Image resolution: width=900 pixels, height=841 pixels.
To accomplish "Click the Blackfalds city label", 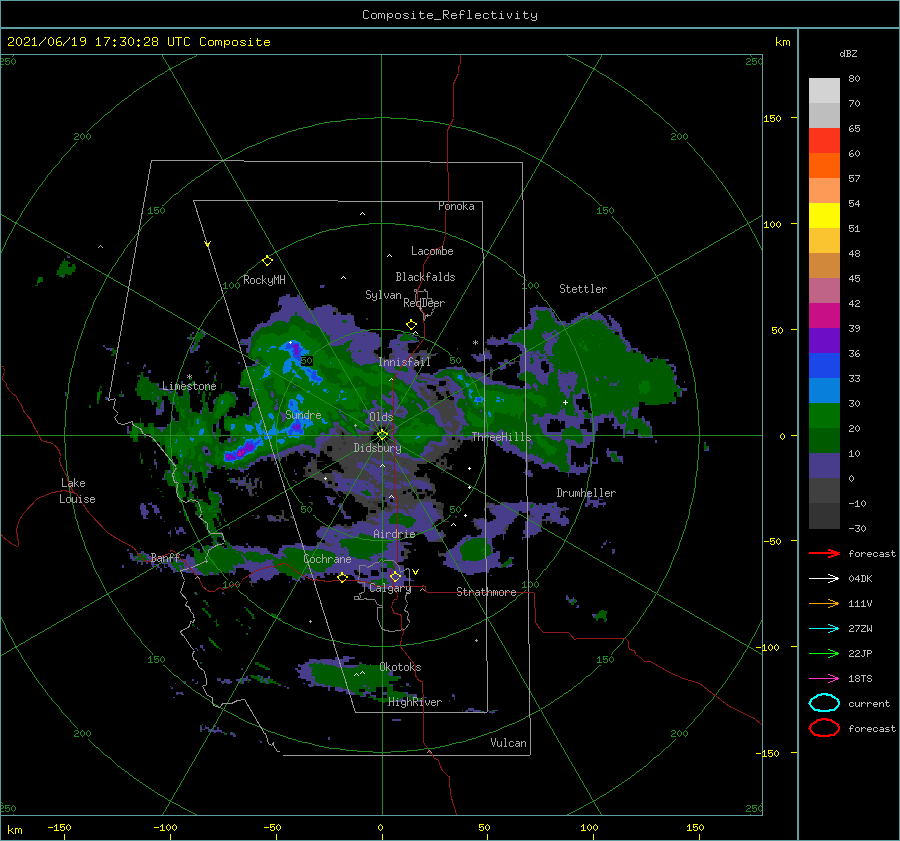I will [x=425, y=277].
